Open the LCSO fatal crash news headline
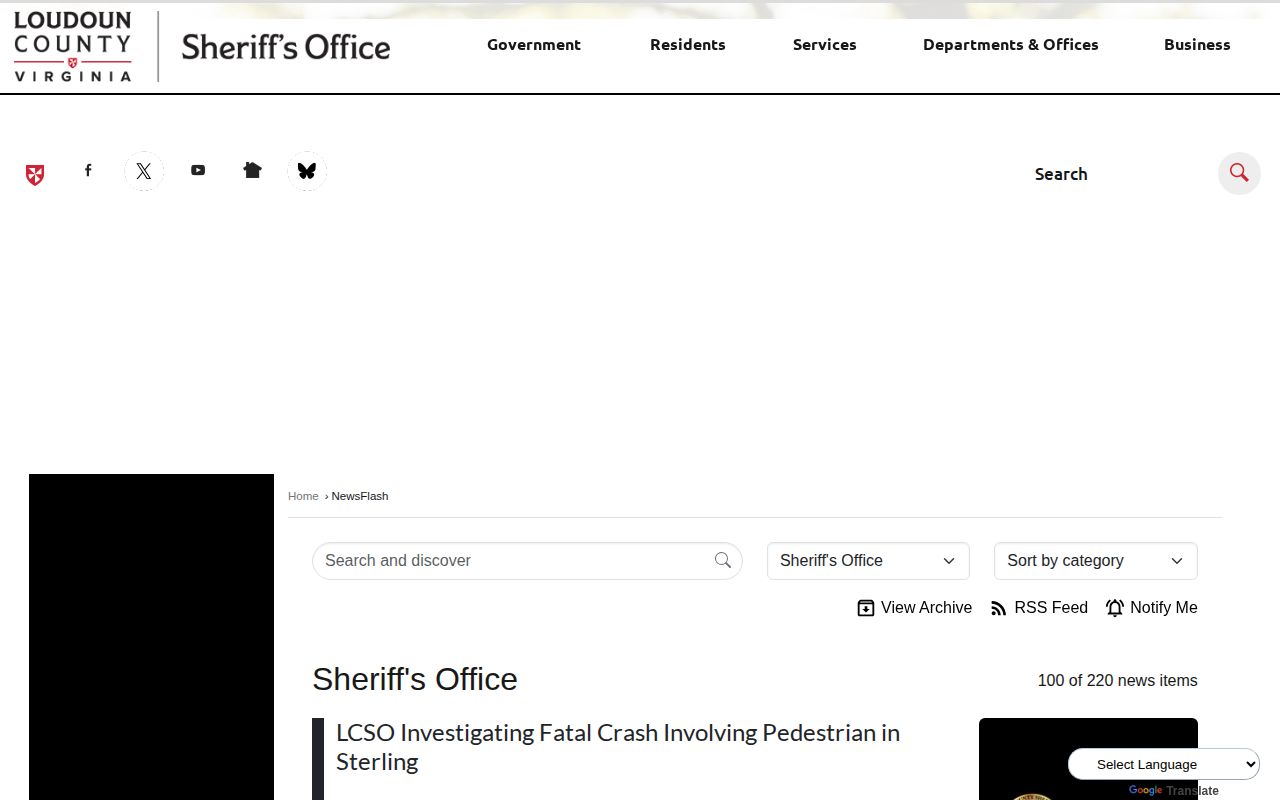Image resolution: width=1280 pixels, height=800 pixels. (618, 747)
